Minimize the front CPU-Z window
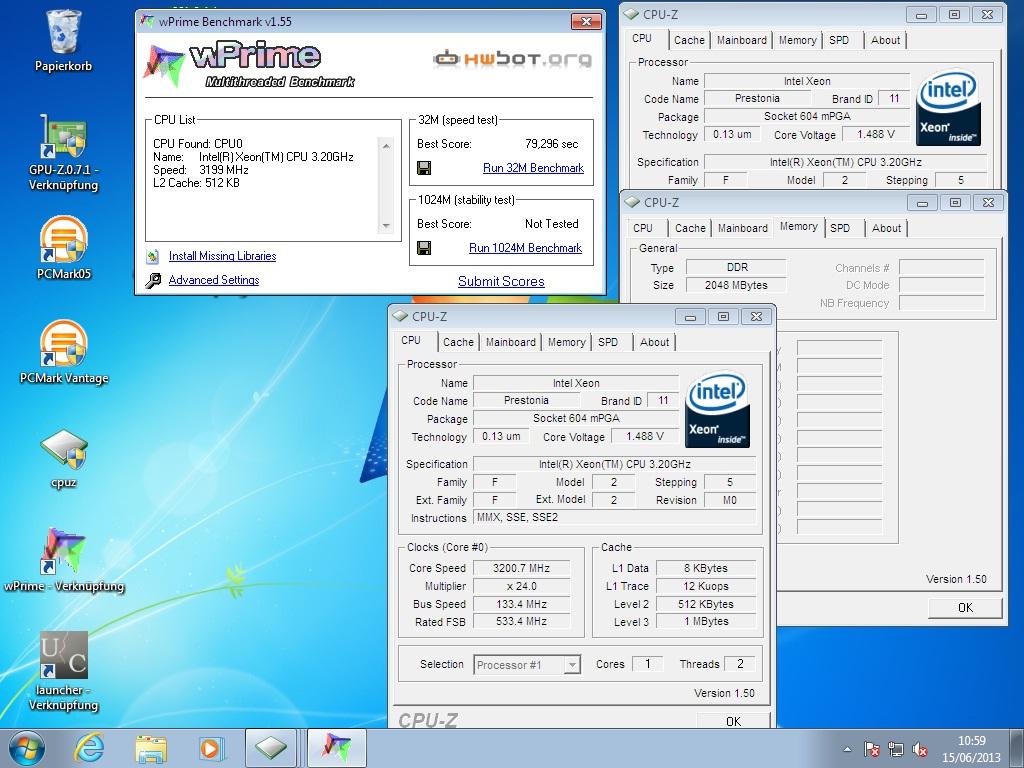Screen dimensions: 1024x768 pos(690,317)
